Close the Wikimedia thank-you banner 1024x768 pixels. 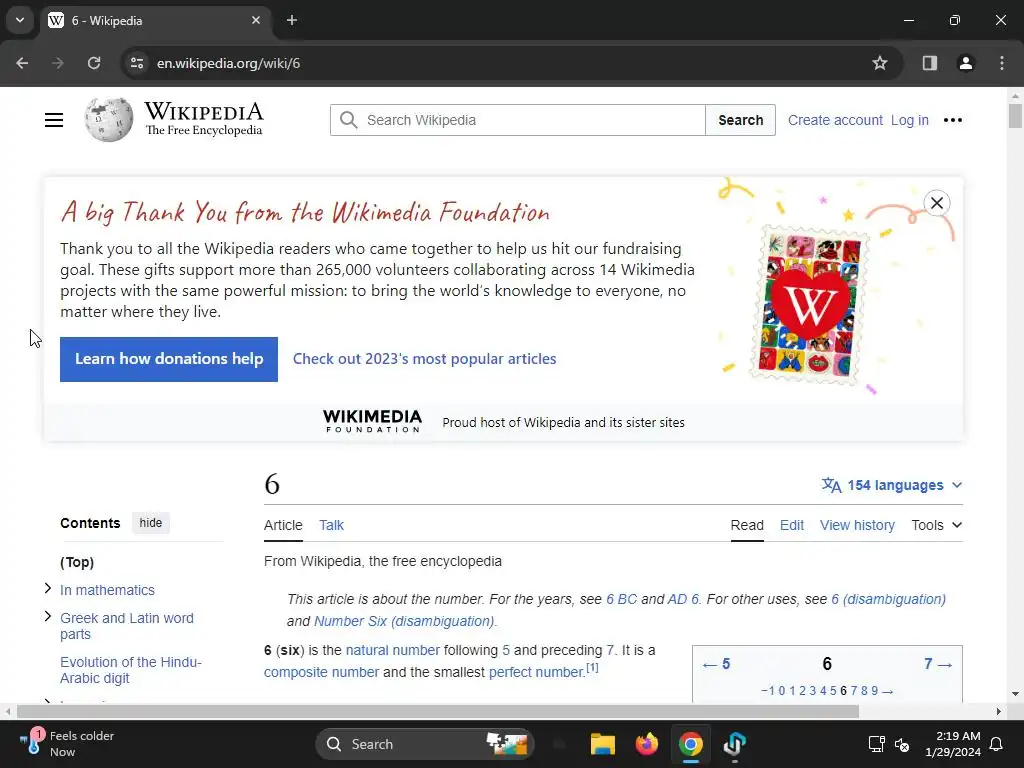click(x=936, y=203)
